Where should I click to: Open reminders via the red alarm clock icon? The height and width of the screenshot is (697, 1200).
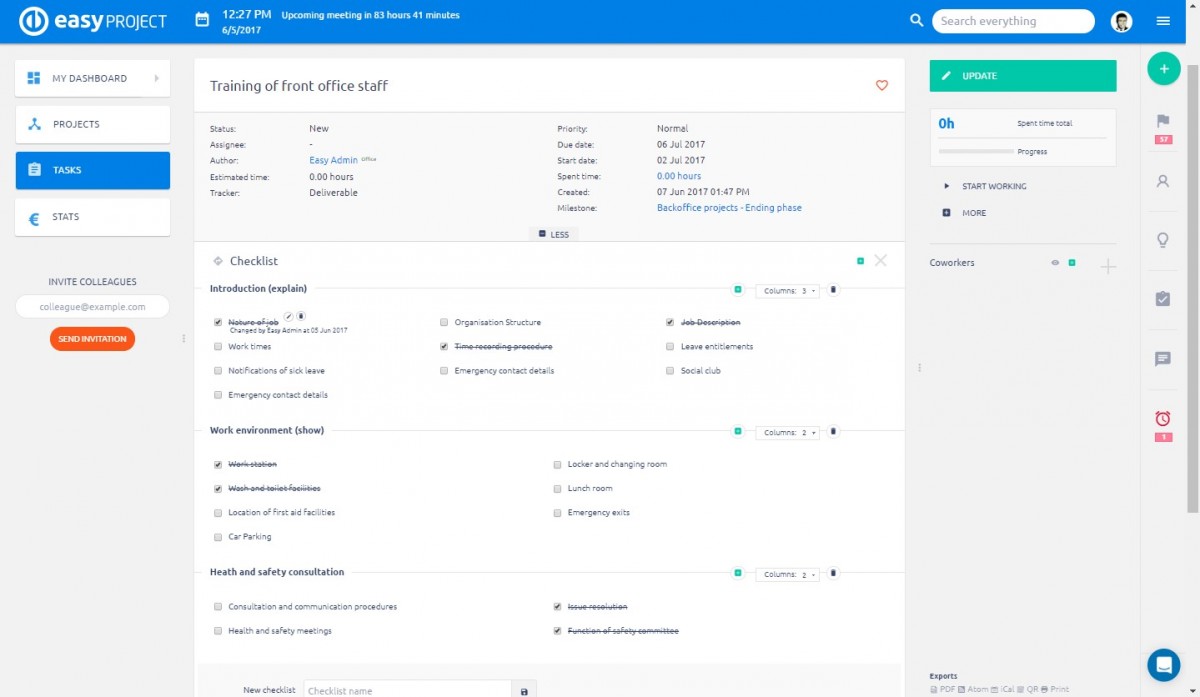coord(1162,420)
